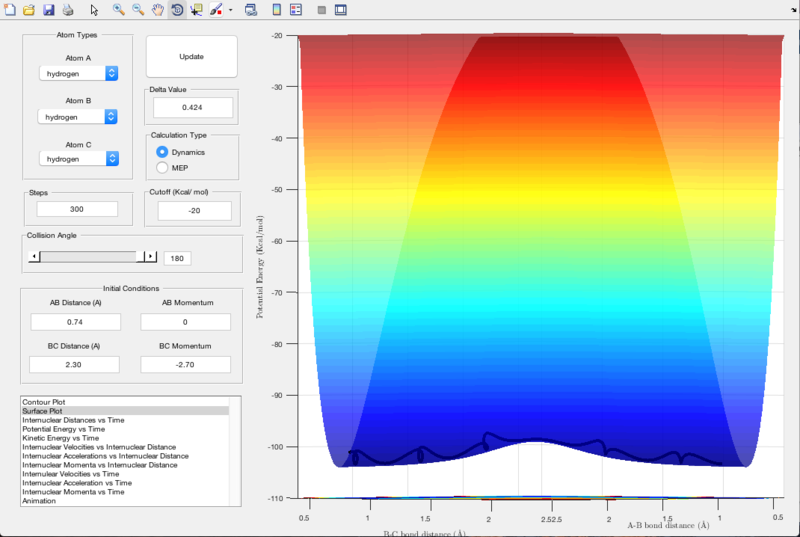Screen dimensions: 800x537
Task: Activate the Rotate 3D tool
Action: (176, 10)
